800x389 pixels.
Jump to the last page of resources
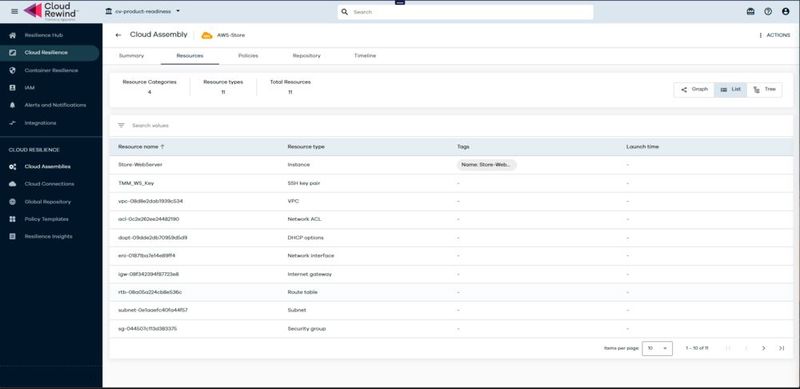point(781,348)
